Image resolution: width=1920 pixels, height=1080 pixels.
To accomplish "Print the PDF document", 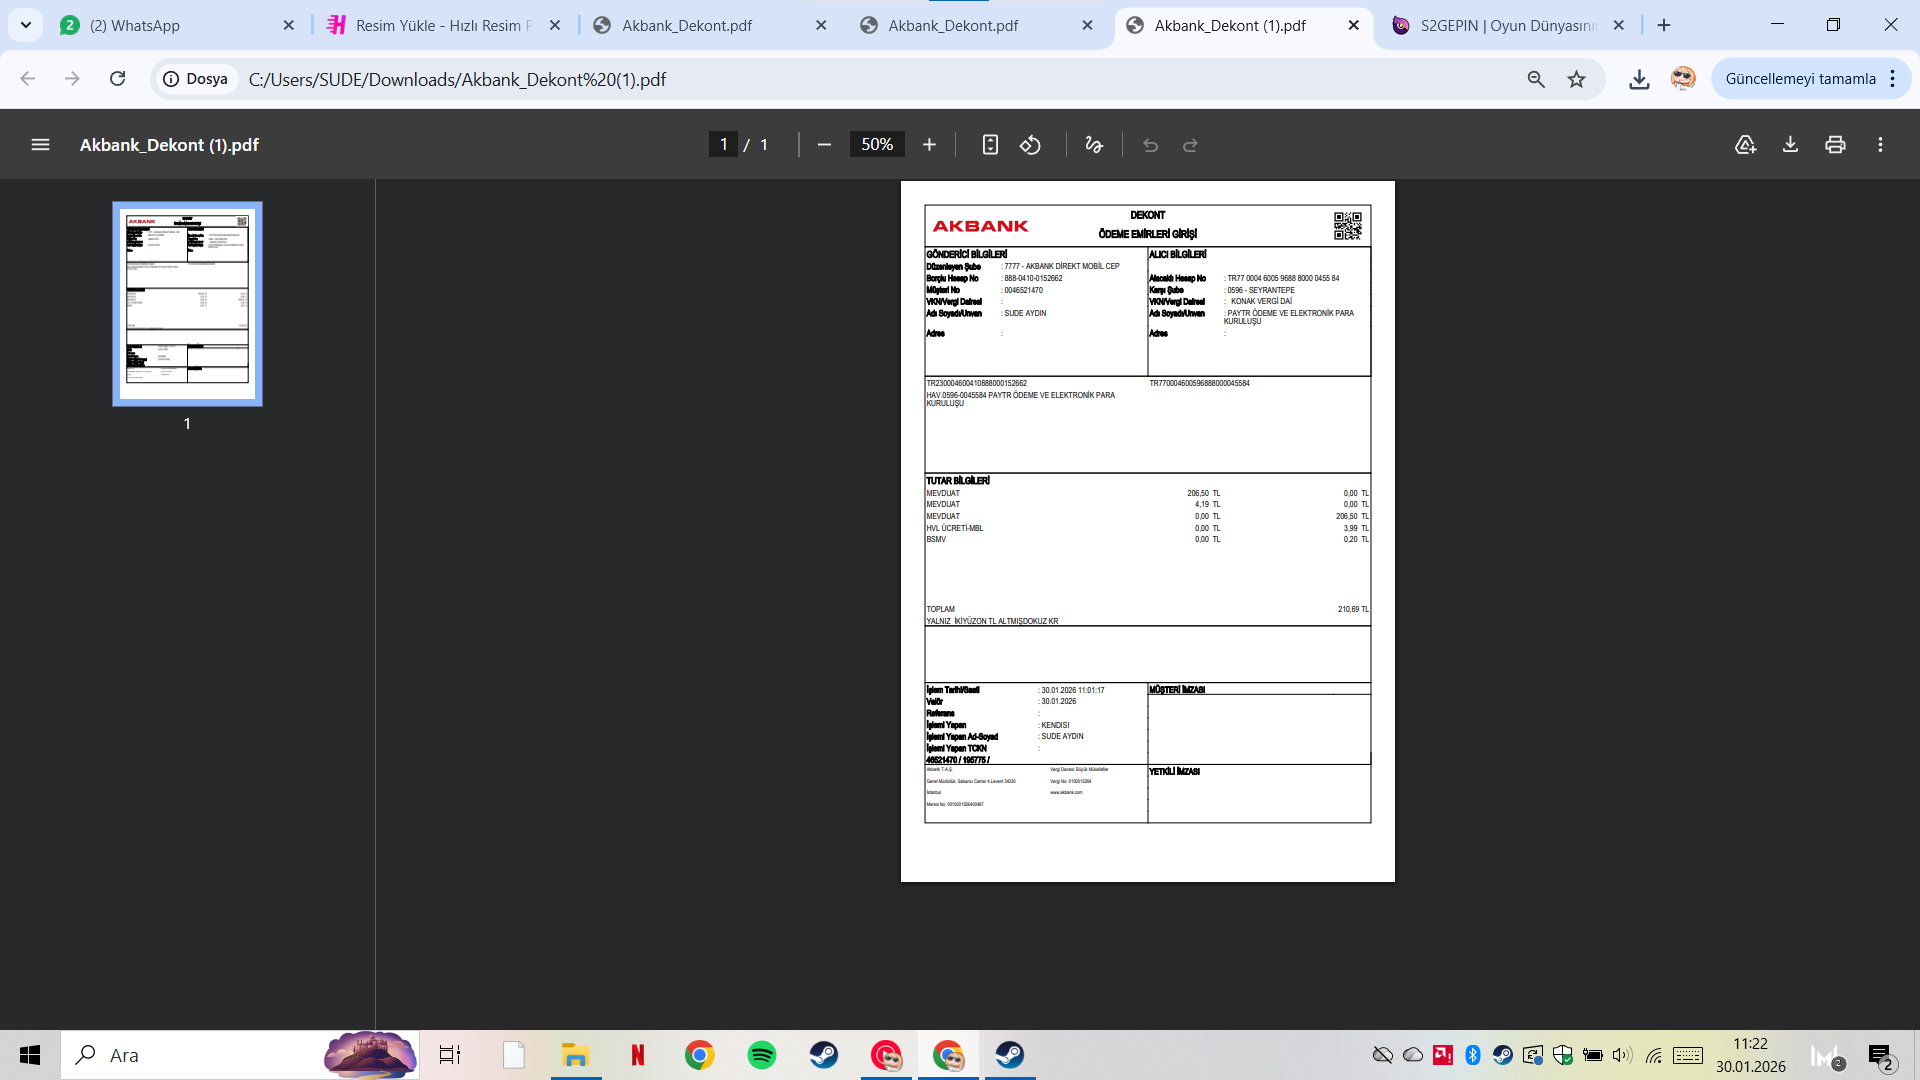I will [x=1835, y=145].
